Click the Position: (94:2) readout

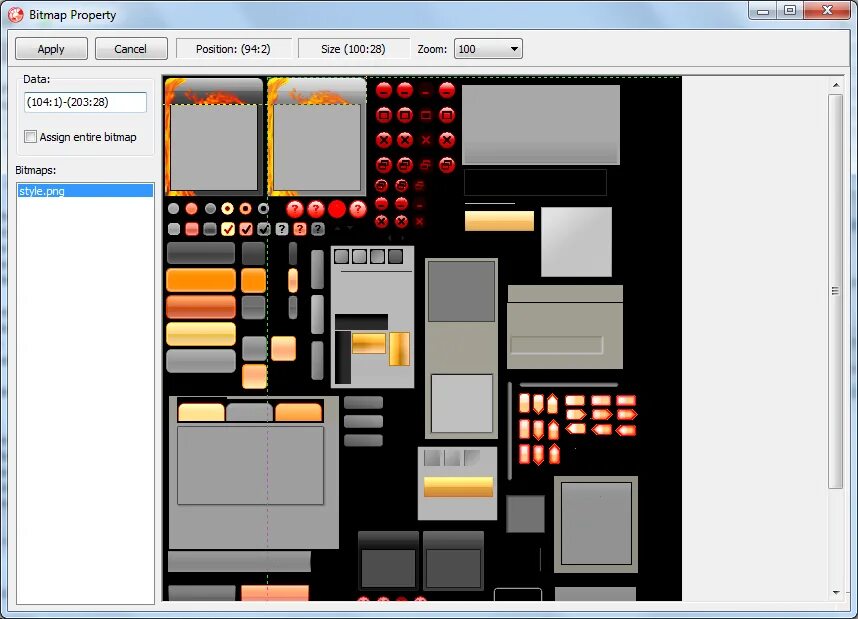click(x=233, y=49)
